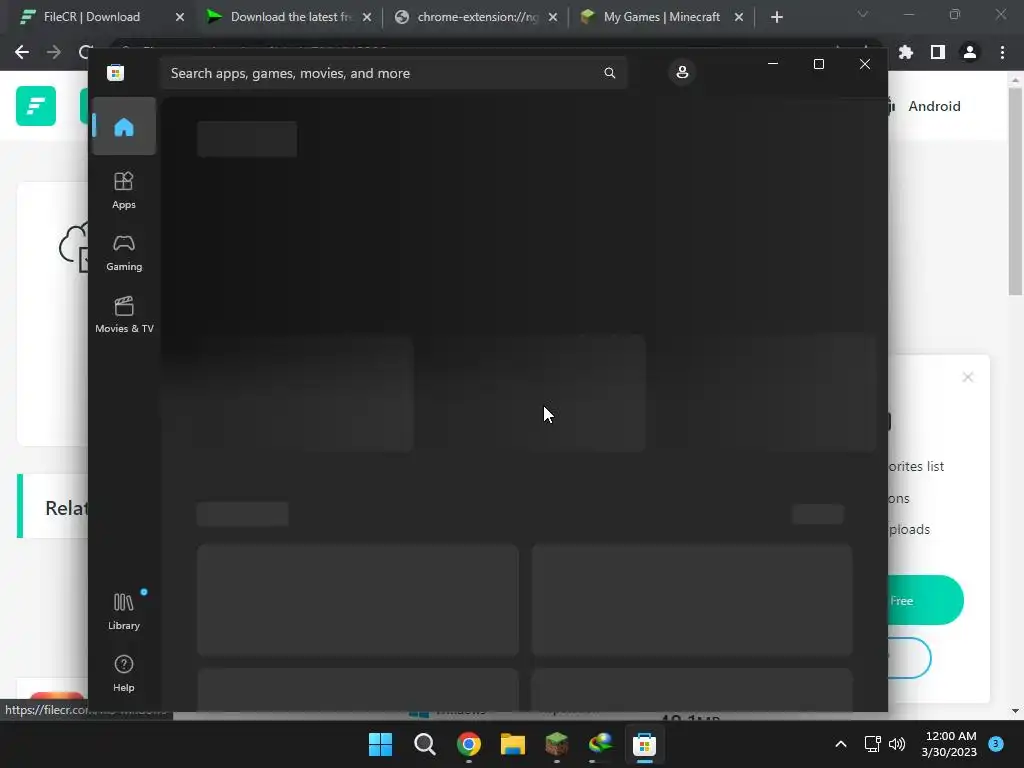Click the Microsoft Store logo icon
The width and height of the screenshot is (1024, 768).
(116, 72)
